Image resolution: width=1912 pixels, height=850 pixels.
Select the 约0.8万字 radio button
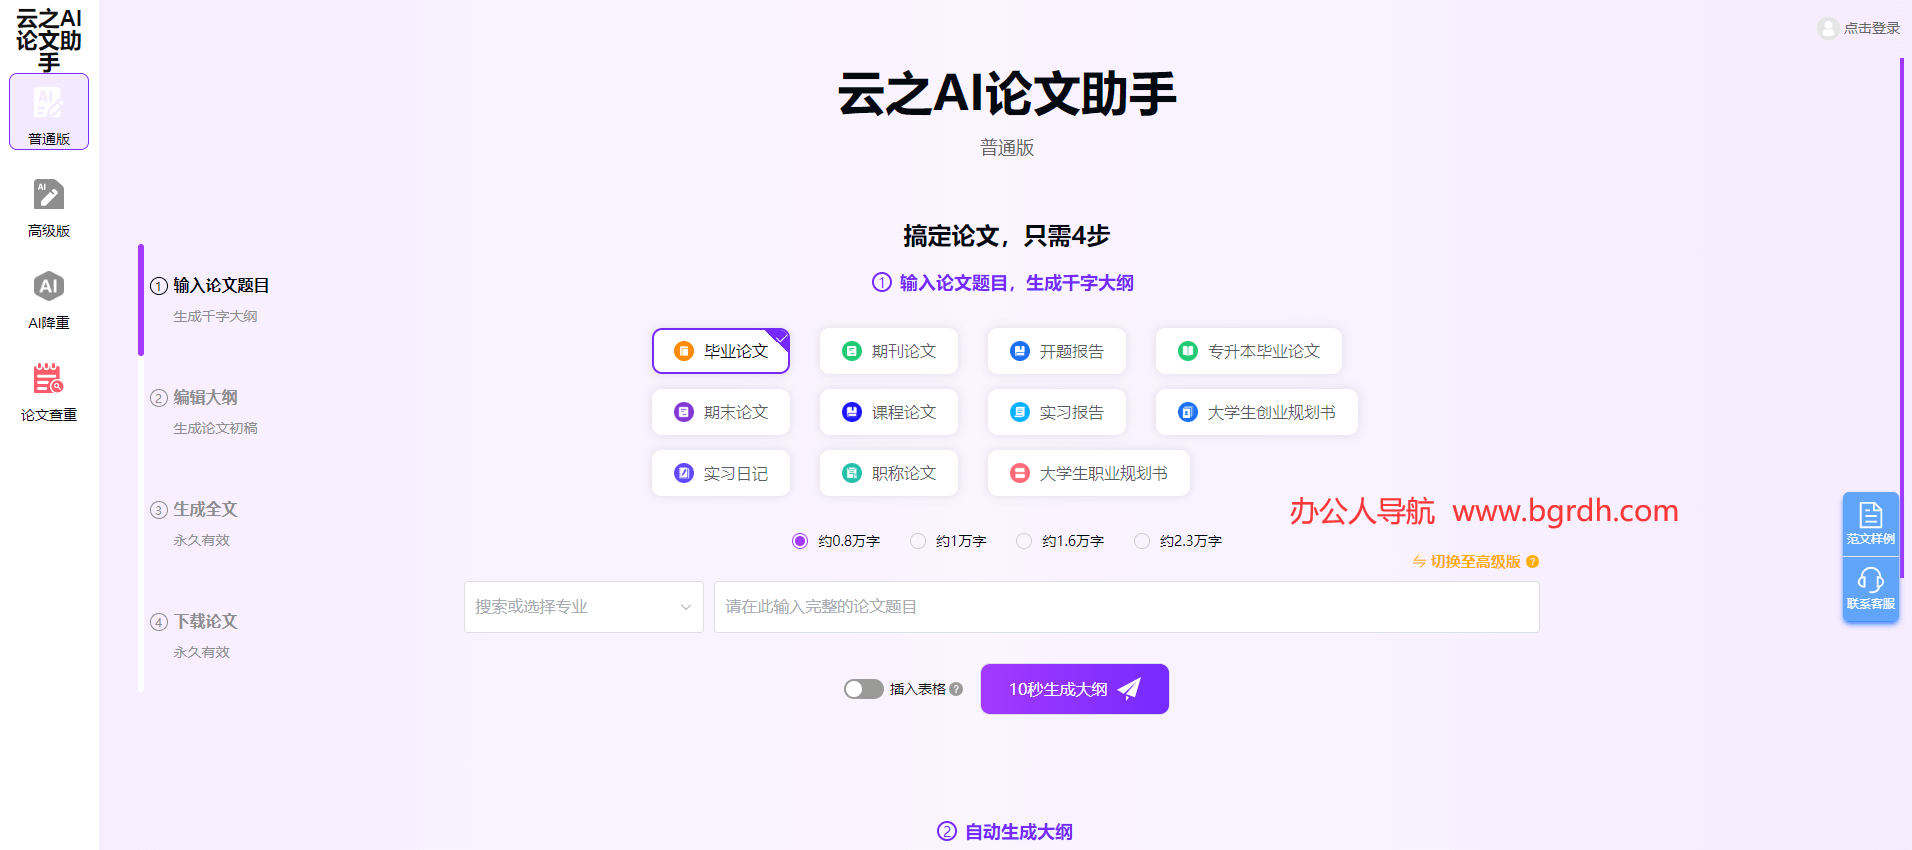coord(800,541)
